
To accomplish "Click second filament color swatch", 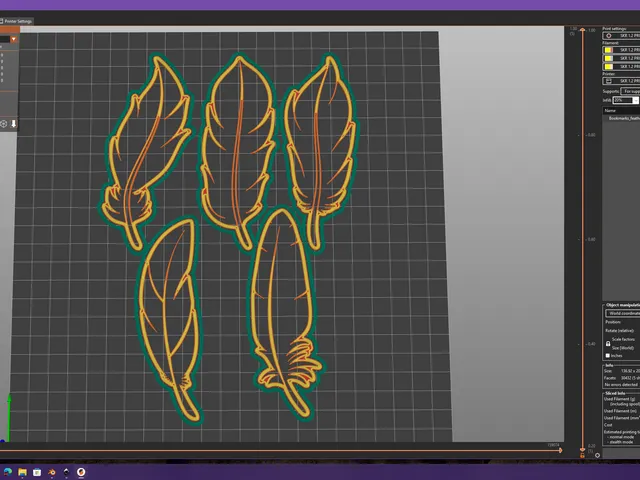I will click(608, 58).
